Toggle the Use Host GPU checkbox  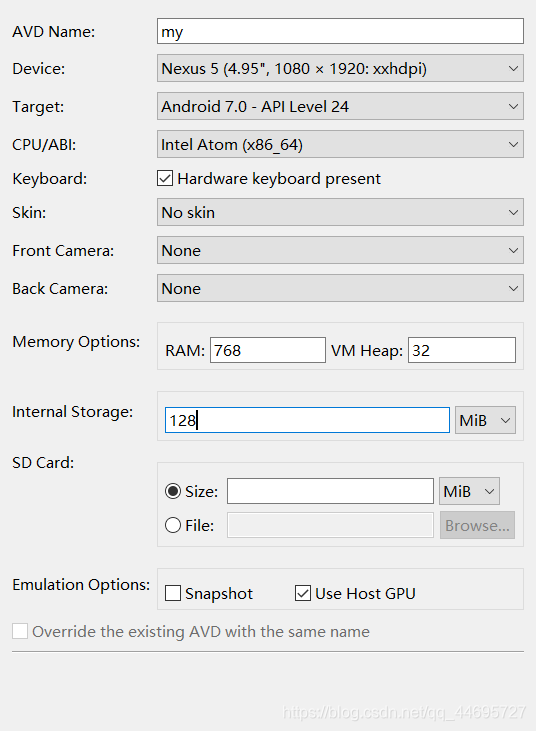pos(303,593)
